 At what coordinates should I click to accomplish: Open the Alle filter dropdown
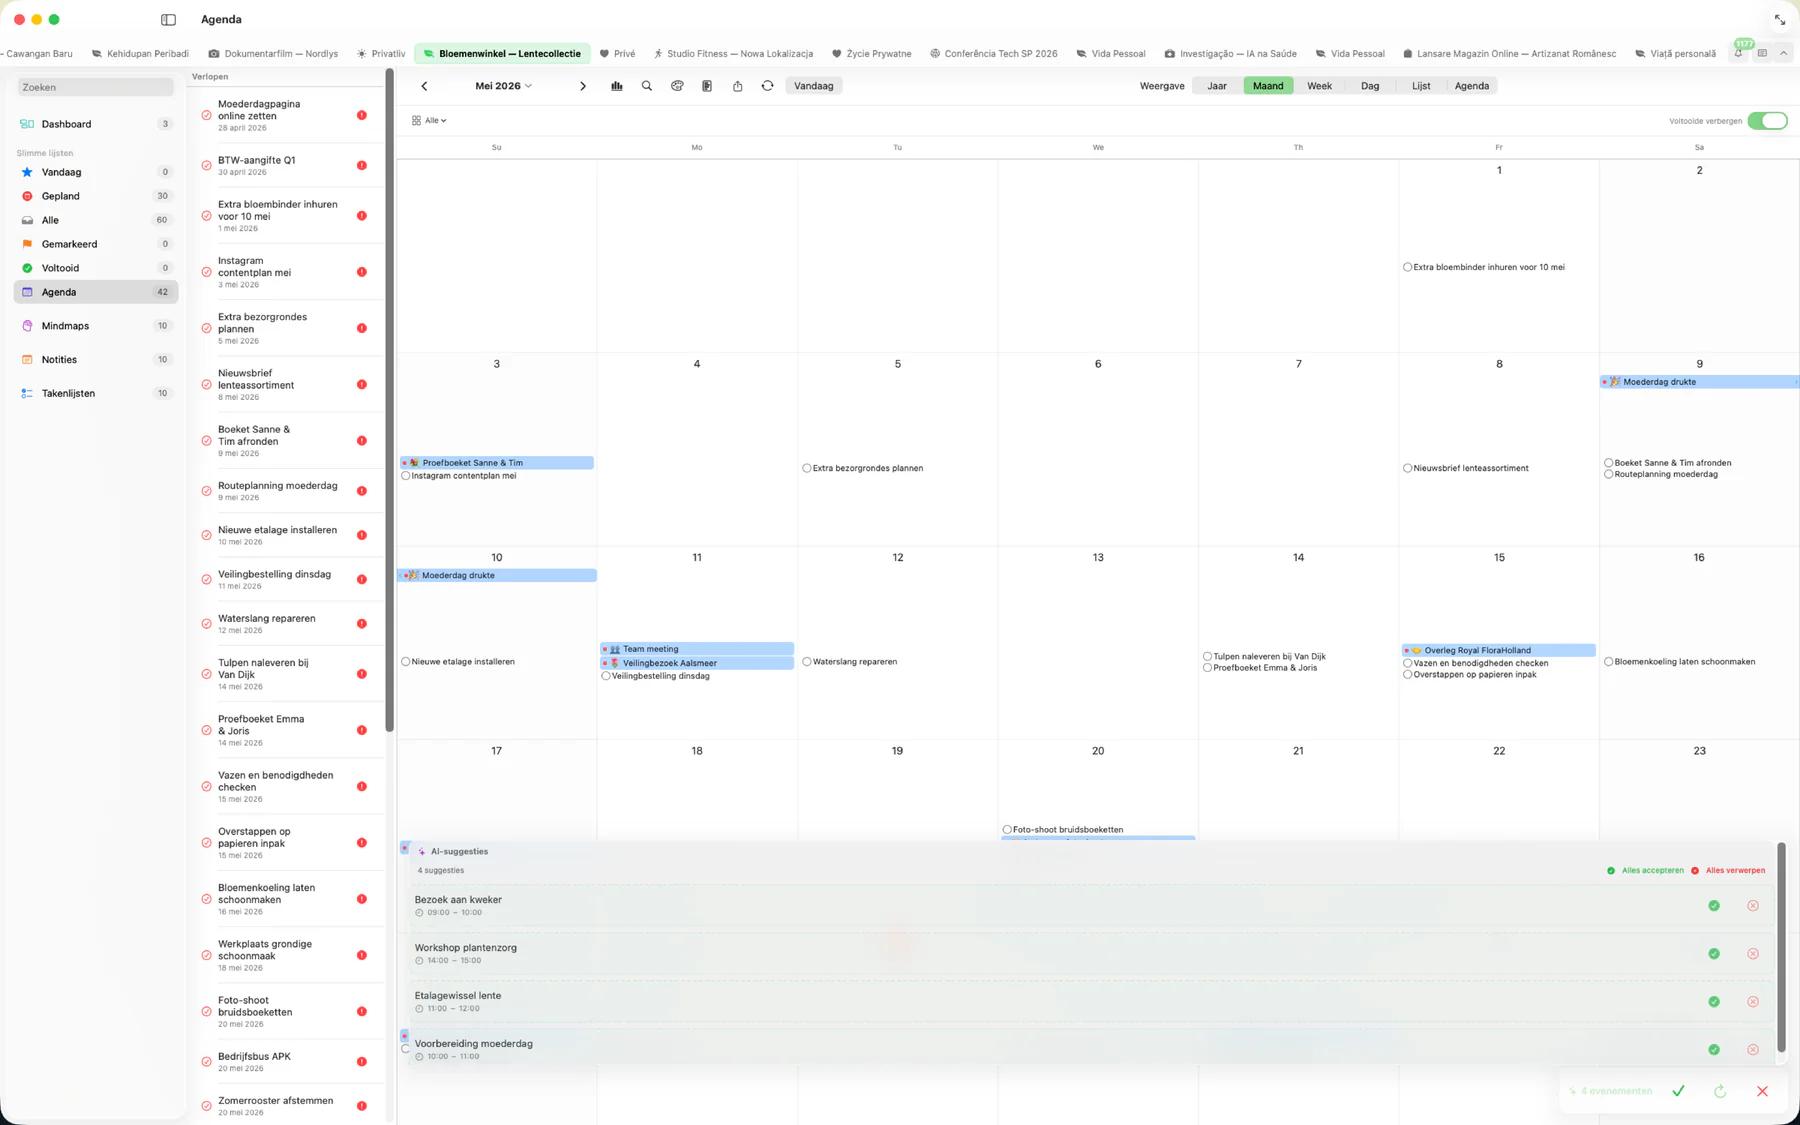(x=429, y=120)
